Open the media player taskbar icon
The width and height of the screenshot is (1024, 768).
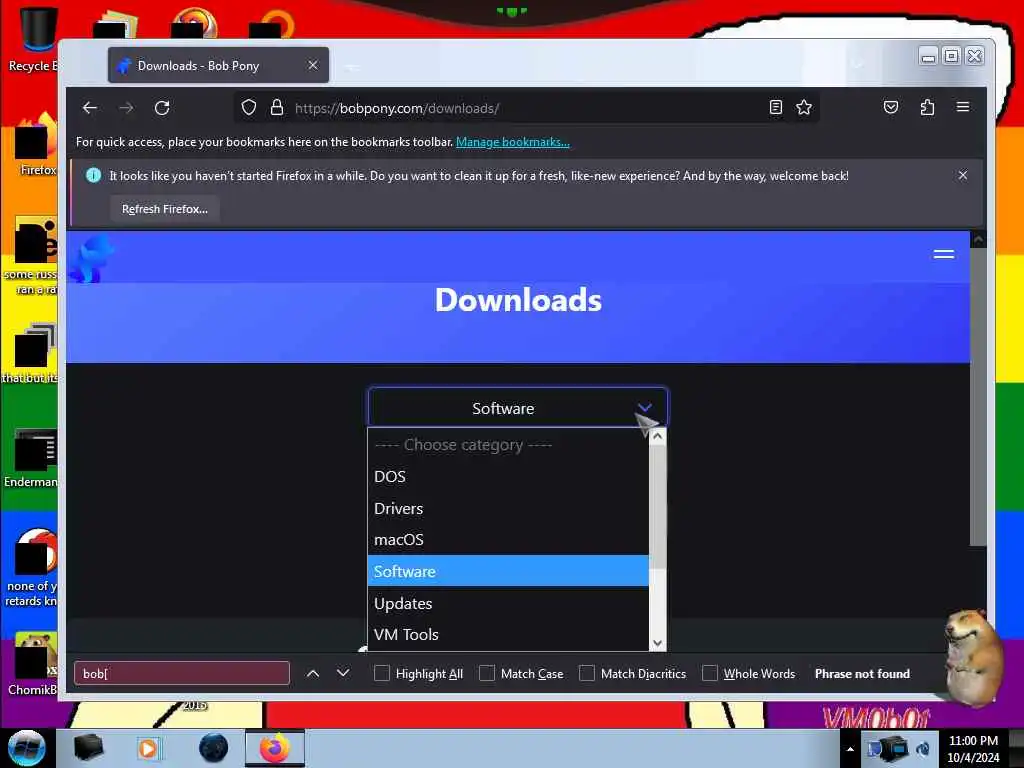(x=148, y=748)
